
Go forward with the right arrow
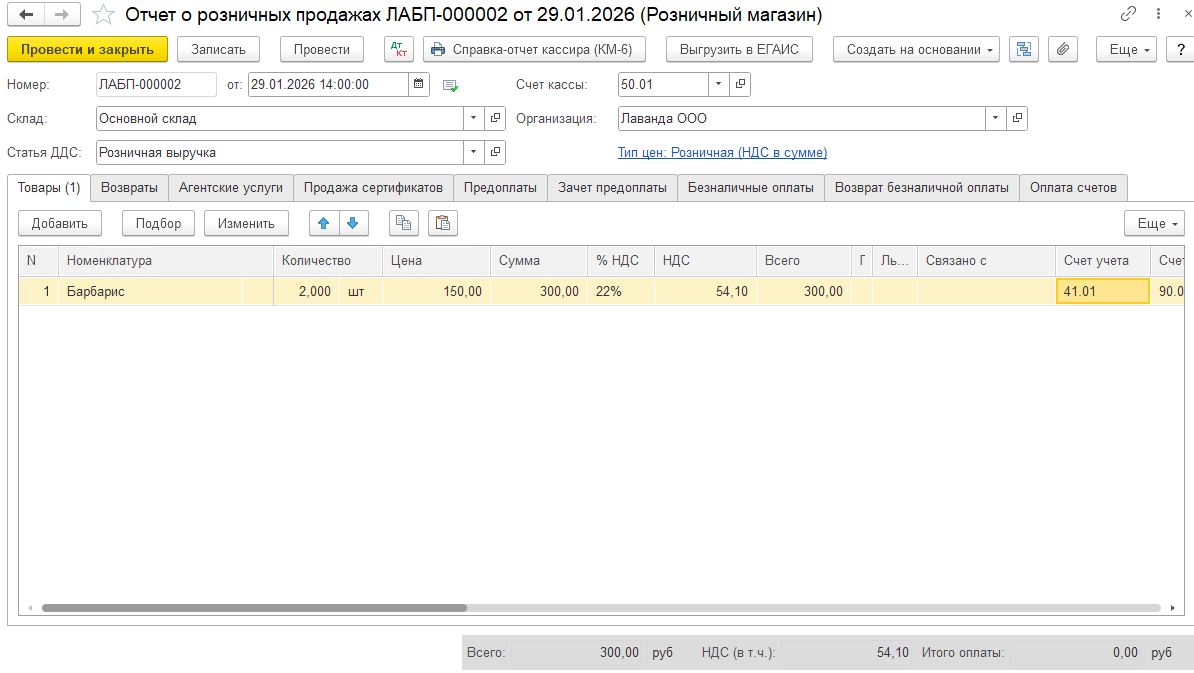[x=62, y=14]
